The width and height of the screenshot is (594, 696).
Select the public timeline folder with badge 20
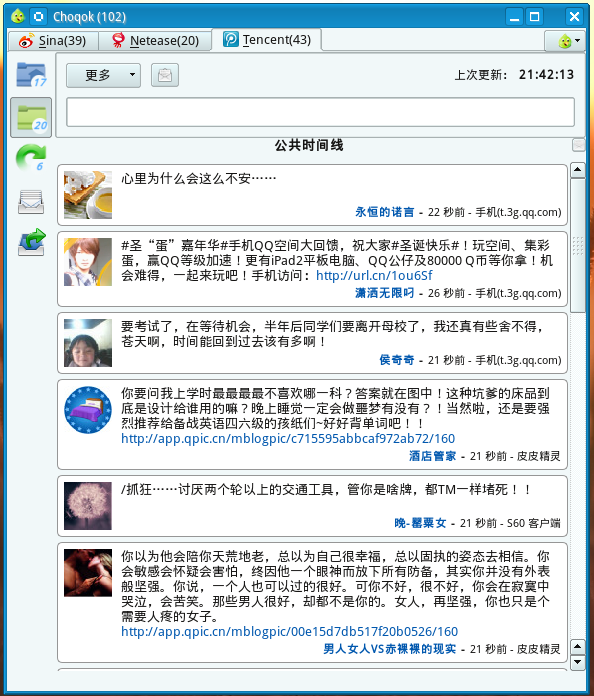point(31,118)
